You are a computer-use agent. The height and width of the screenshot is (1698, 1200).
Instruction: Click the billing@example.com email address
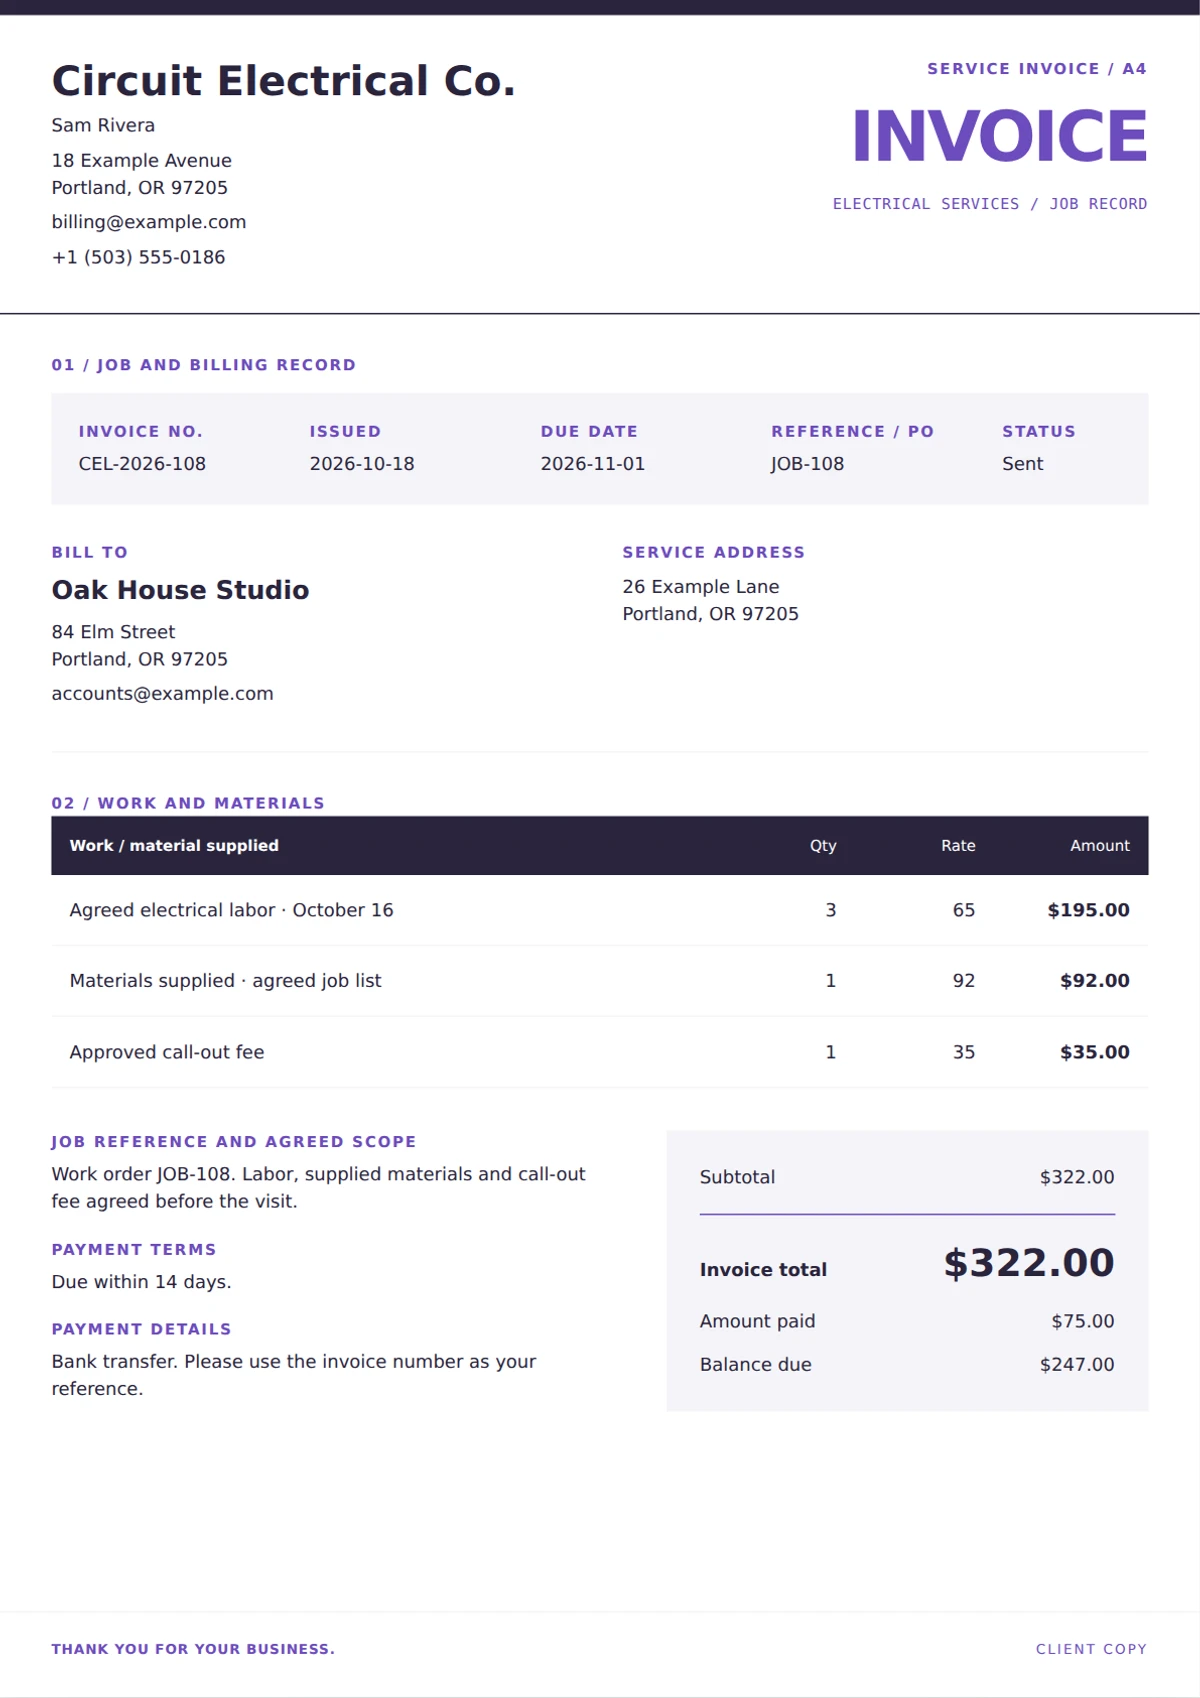coord(149,222)
